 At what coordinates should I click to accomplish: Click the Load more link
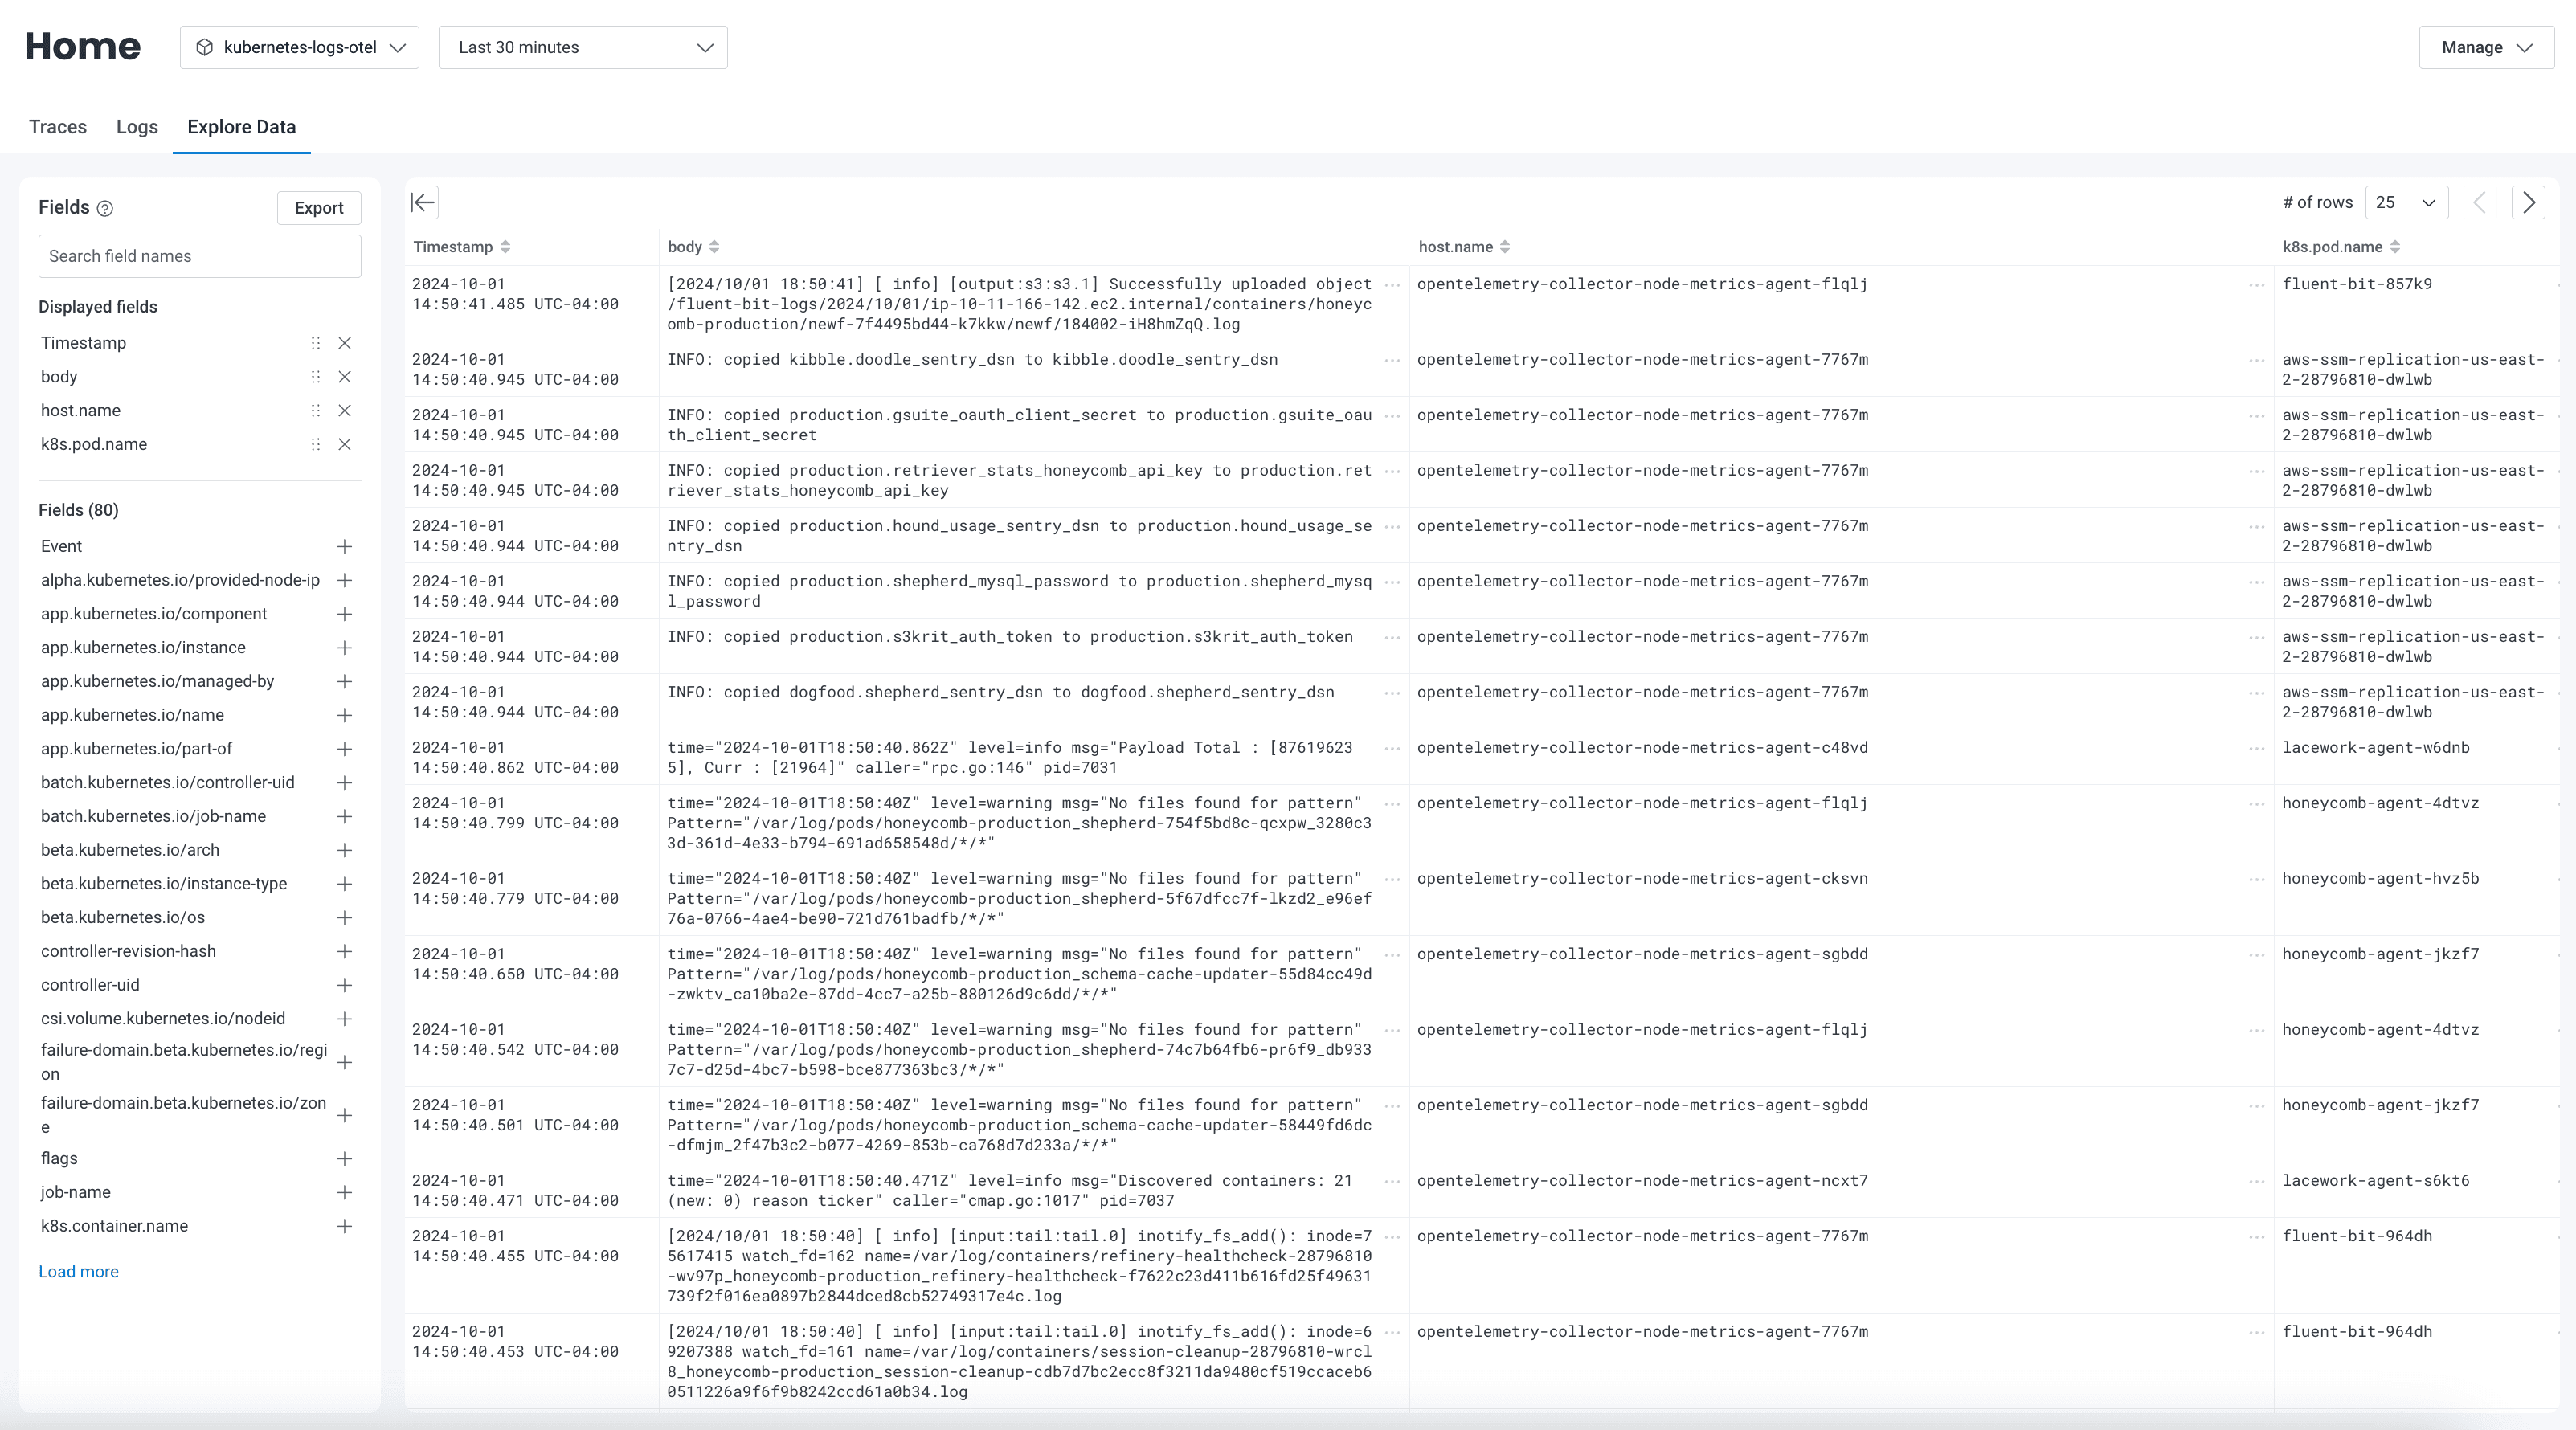coord(78,1271)
